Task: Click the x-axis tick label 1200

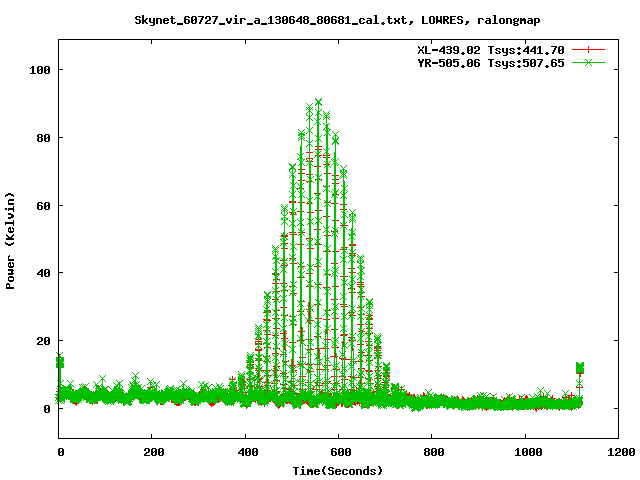Action: tap(621, 452)
